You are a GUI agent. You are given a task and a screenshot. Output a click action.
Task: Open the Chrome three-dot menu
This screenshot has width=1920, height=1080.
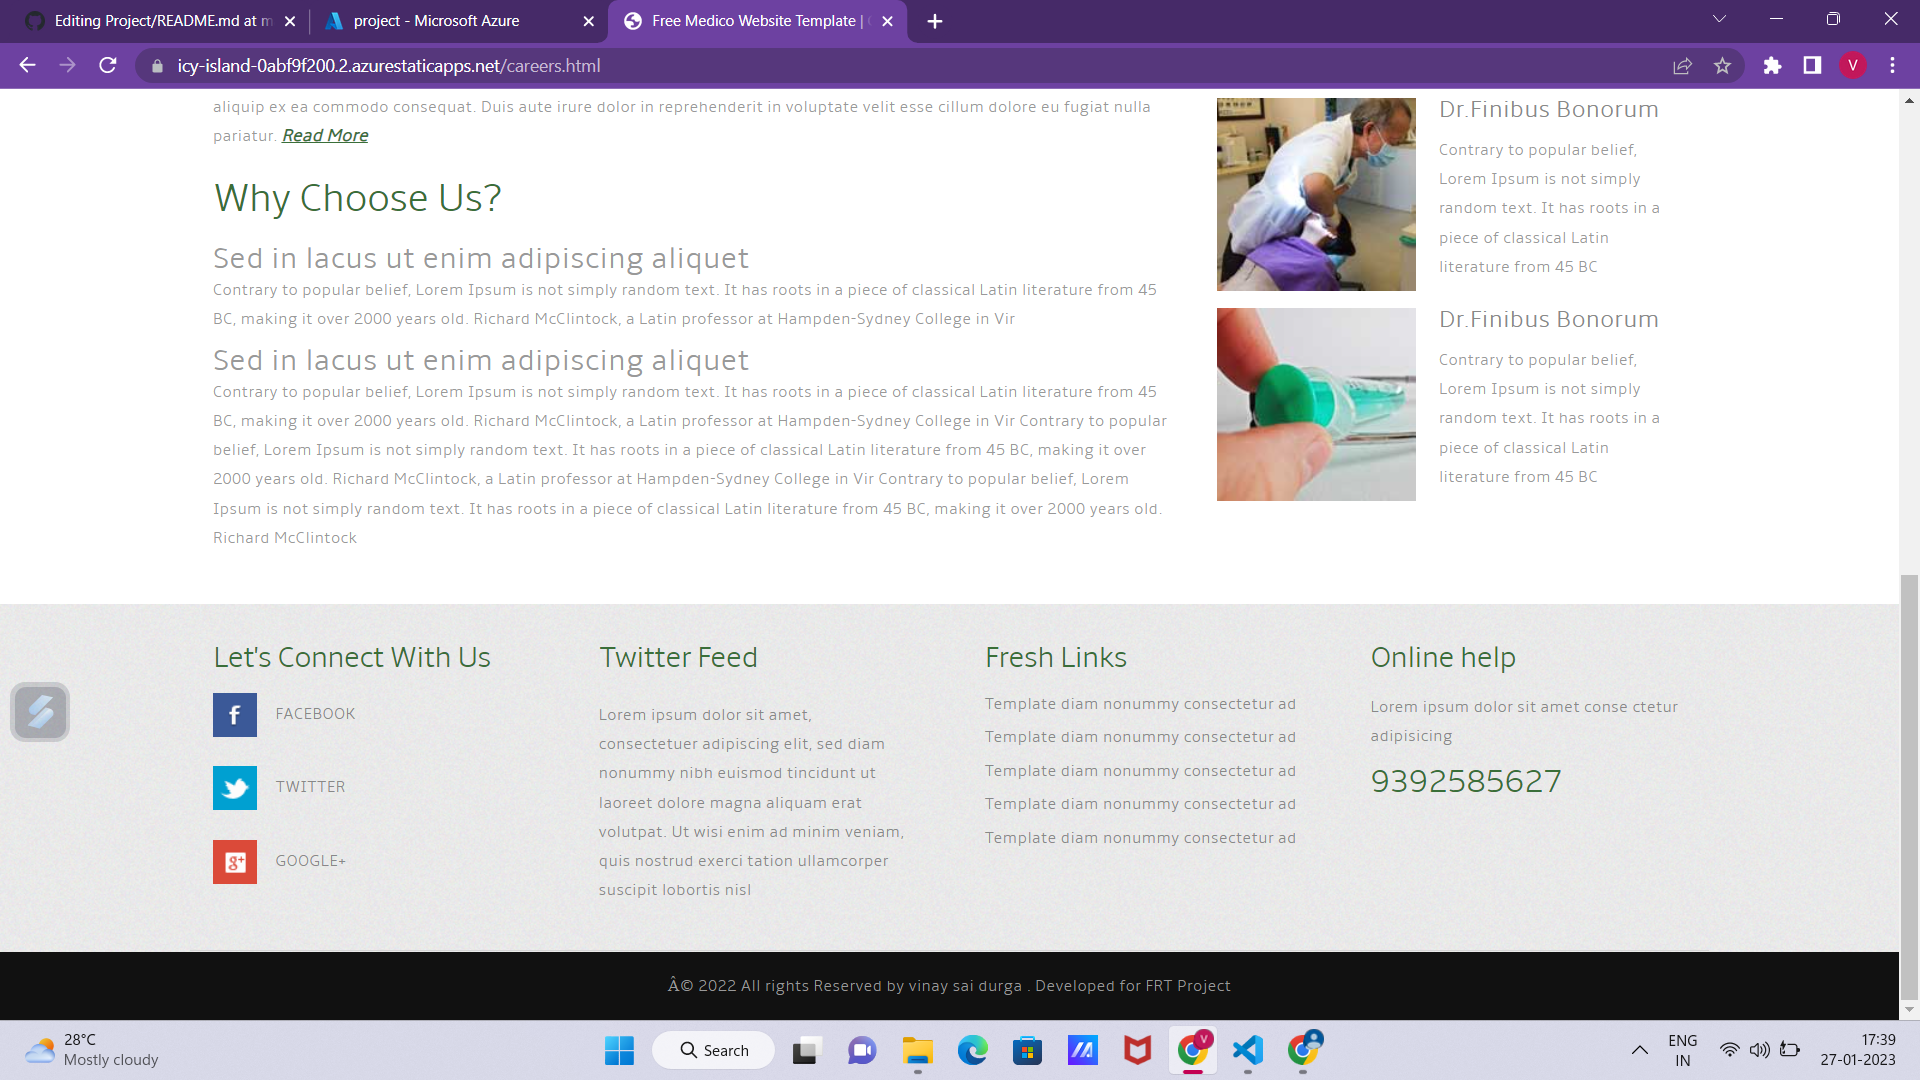point(1892,65)
